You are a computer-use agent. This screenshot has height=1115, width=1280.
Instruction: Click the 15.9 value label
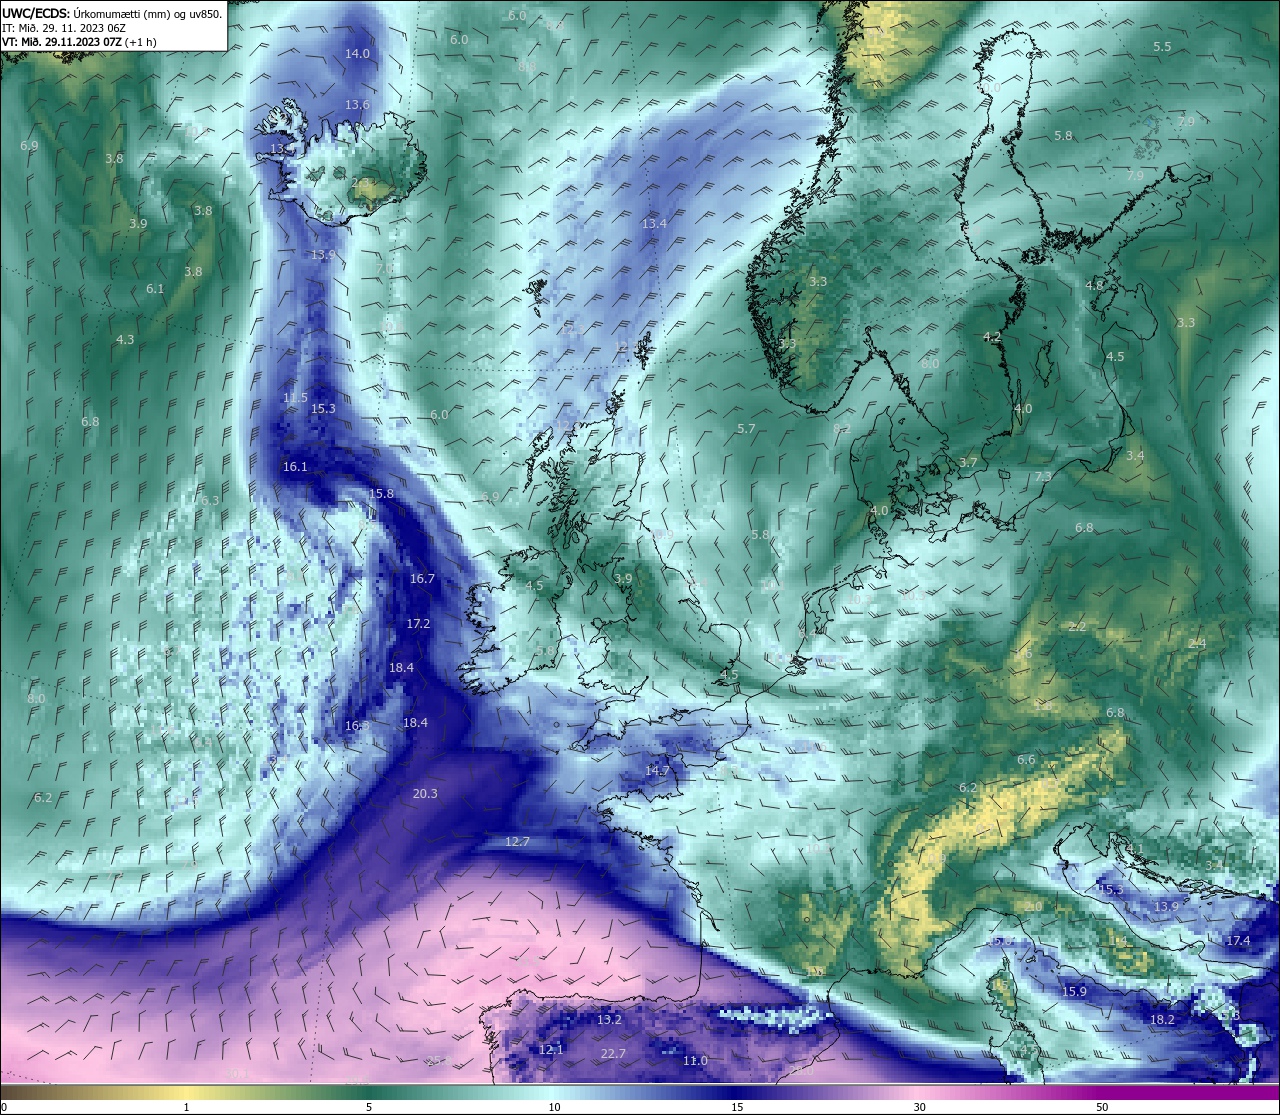point(1074,992)
